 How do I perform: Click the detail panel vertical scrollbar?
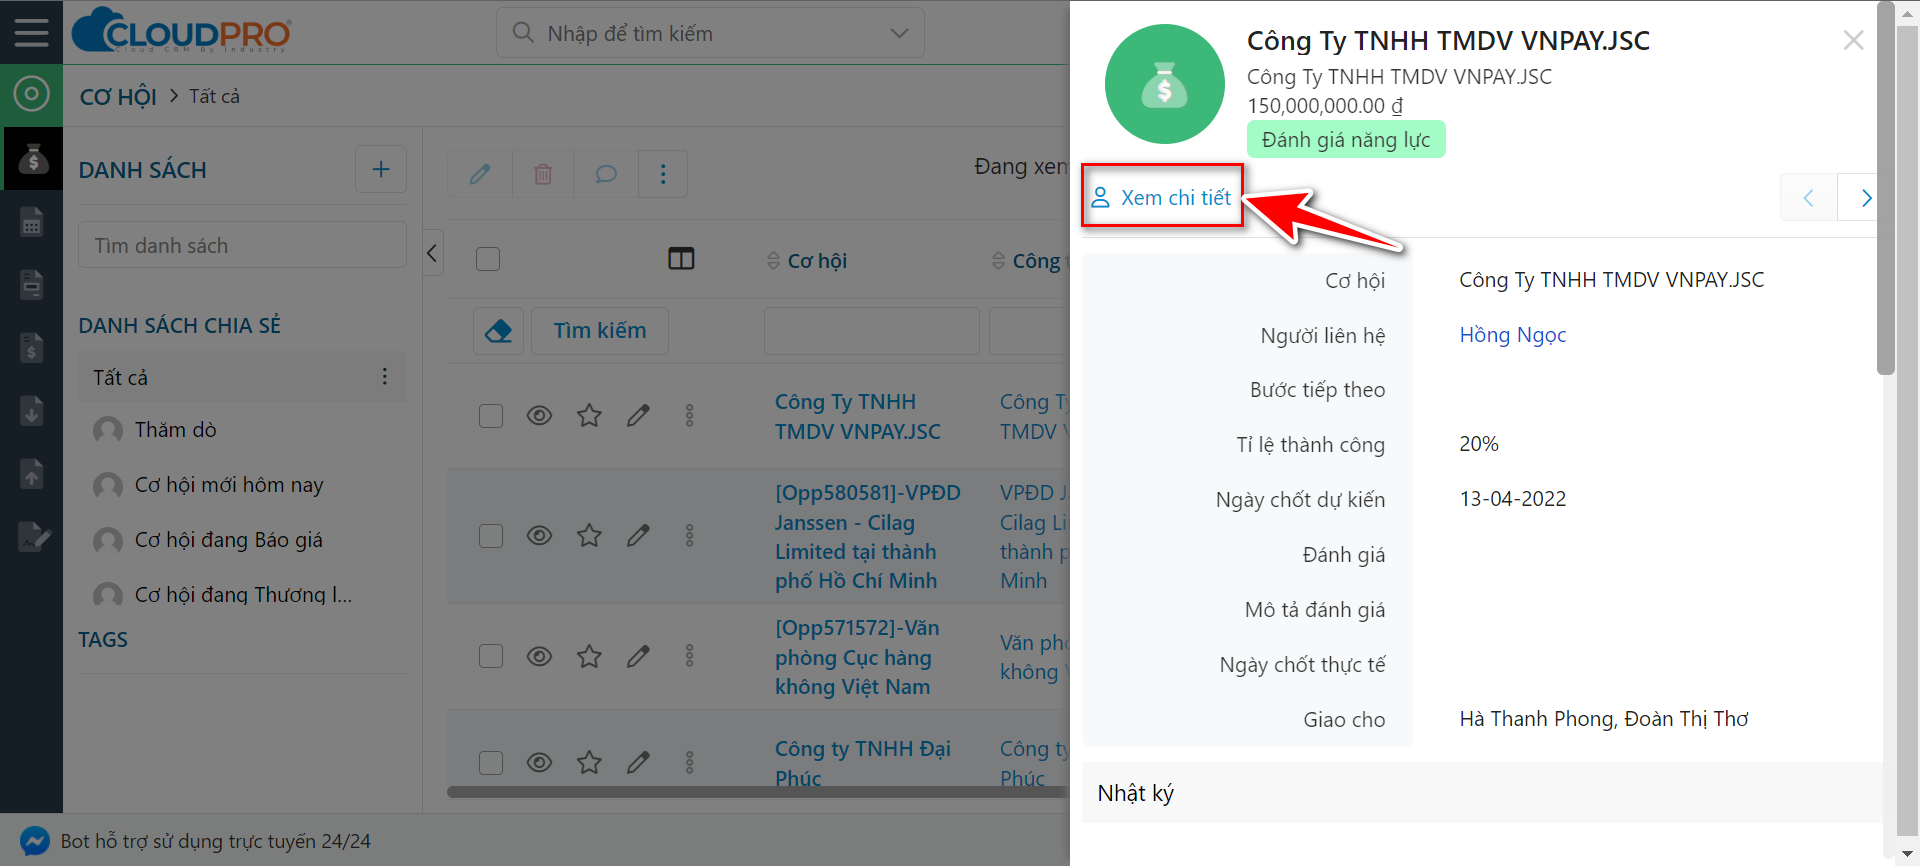tap(1886, 190)
